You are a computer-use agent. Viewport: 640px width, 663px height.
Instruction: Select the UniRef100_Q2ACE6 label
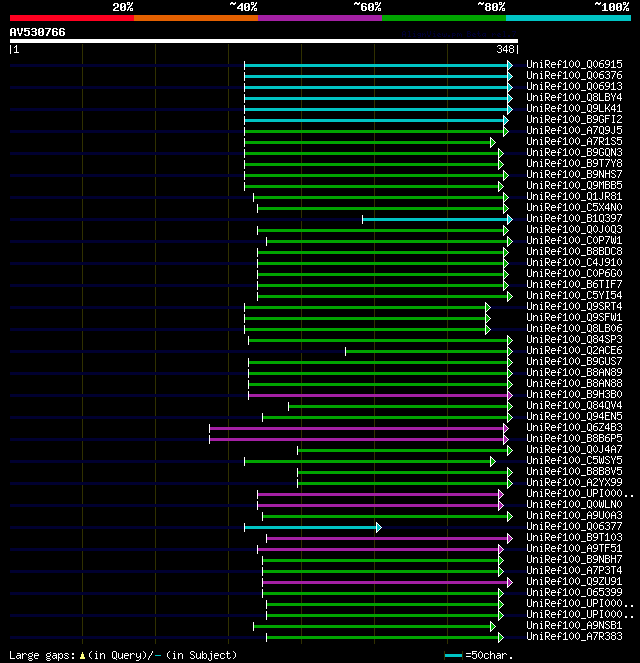(574, 350)
